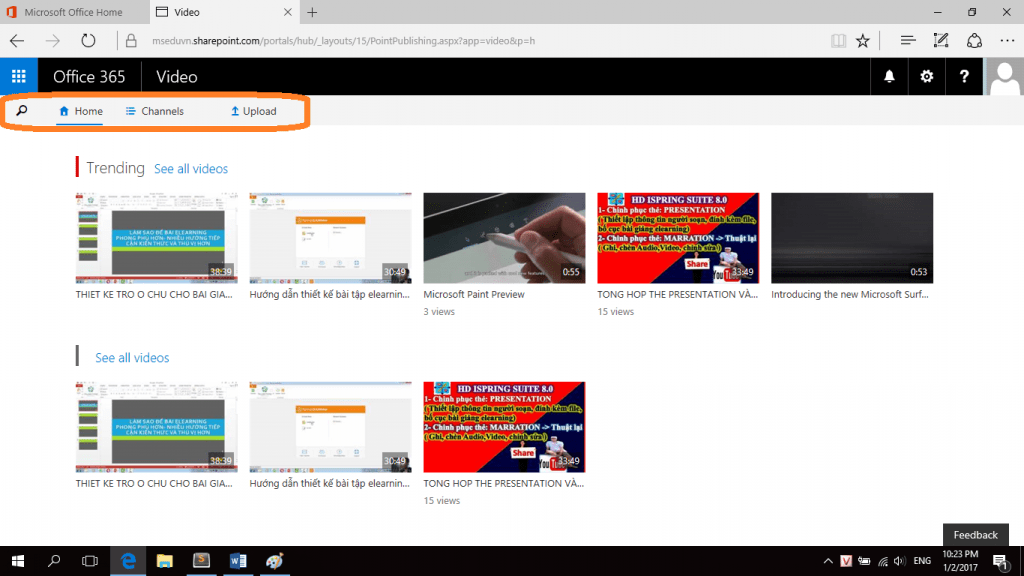Open the Trending TONG HOP THE PRESENTATION thumbnail
Image resolution: width=1024 pixels, height=576 pixels.
point(678,238)
